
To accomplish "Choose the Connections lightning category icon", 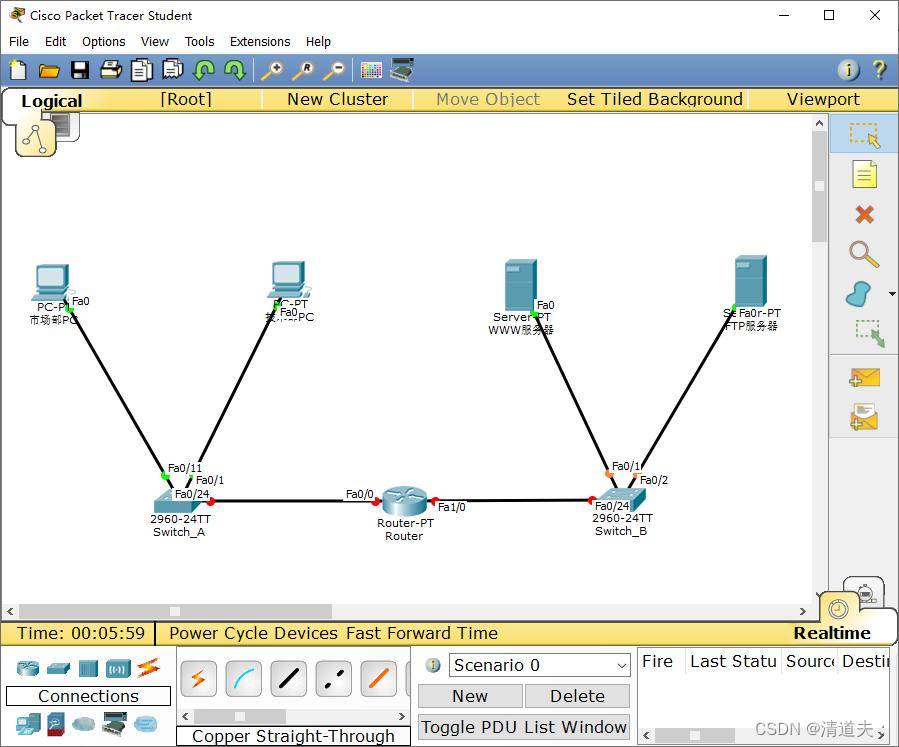I will click(148, 668).
